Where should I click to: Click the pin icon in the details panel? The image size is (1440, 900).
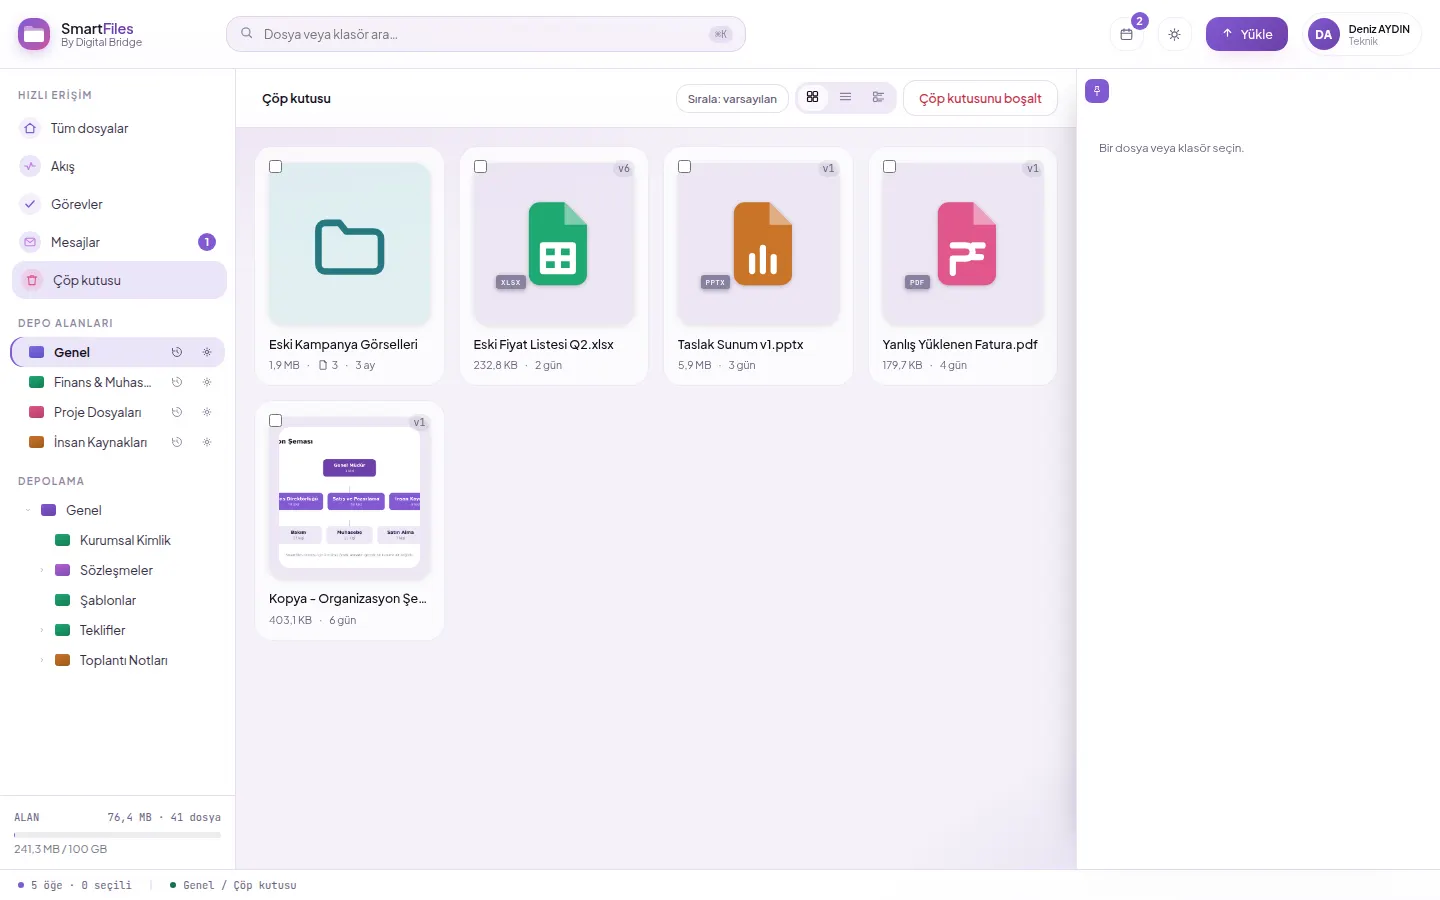click(x=1097, y=91)
